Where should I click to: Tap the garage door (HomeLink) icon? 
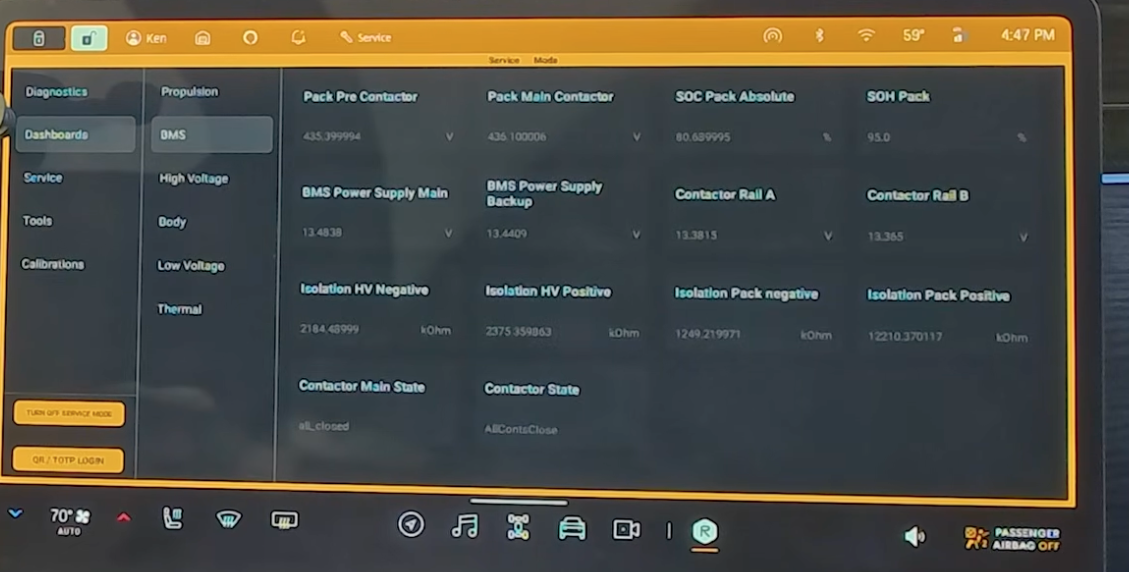click(203, 37)
